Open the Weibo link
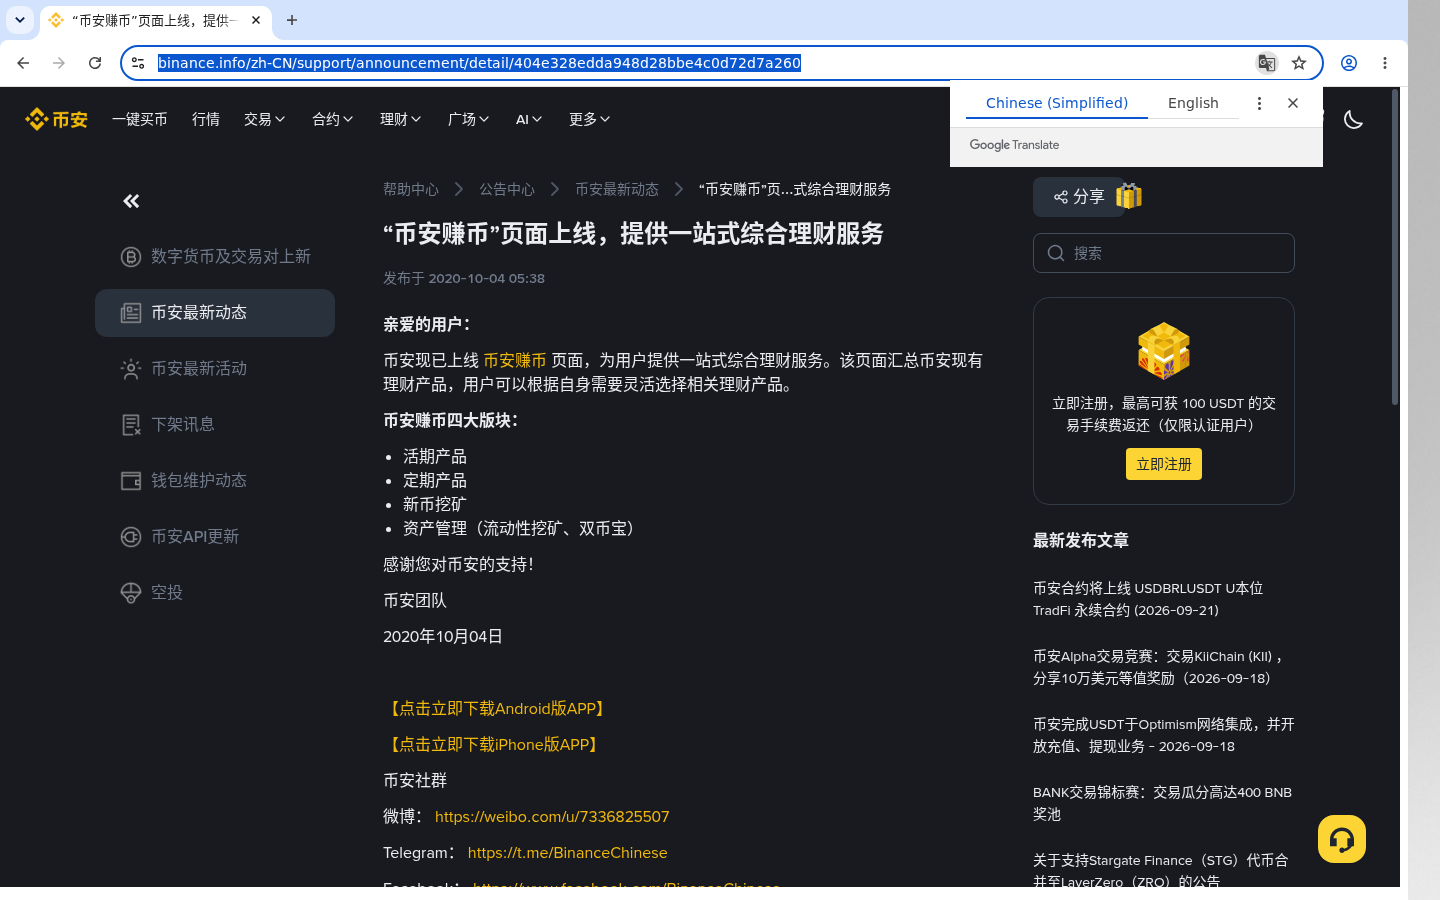Viewport: 1440px width, 900px height. (552, 816)
